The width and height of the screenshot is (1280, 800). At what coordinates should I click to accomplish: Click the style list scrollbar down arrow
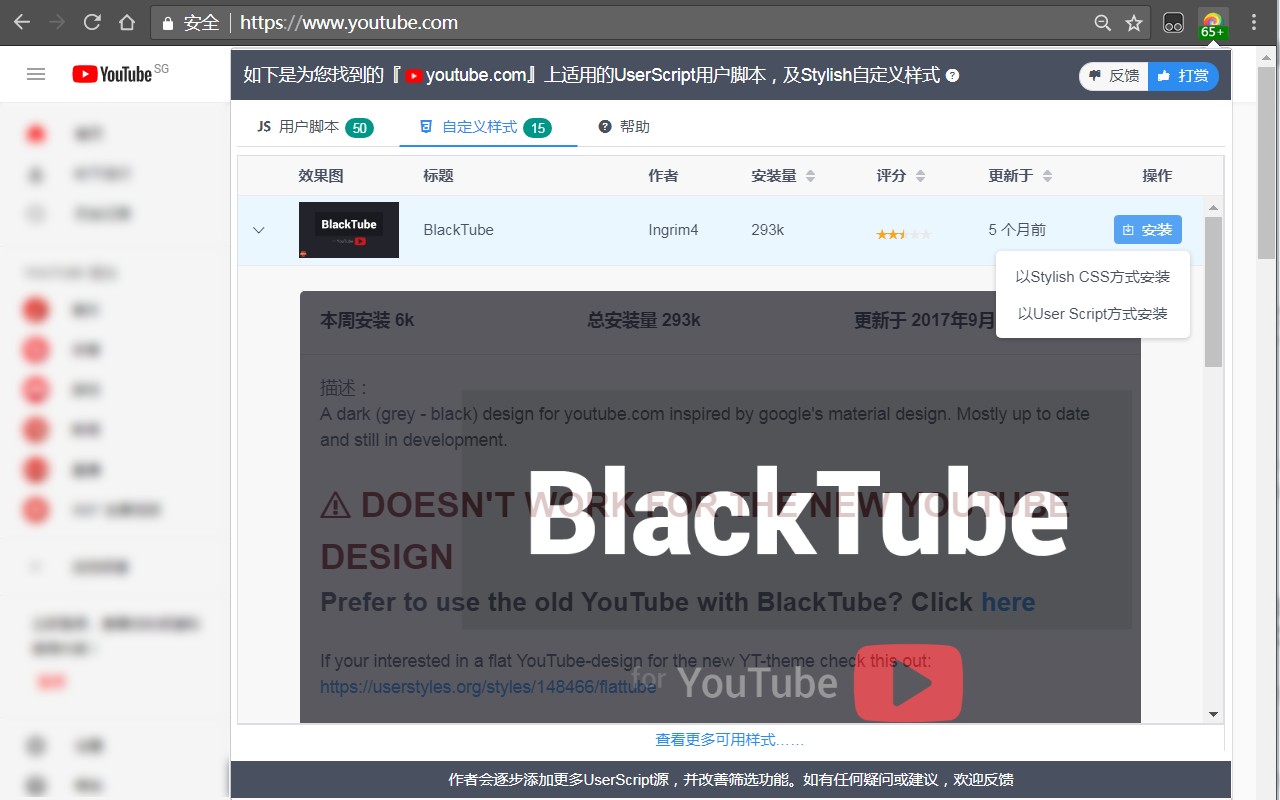[1214, 714]
